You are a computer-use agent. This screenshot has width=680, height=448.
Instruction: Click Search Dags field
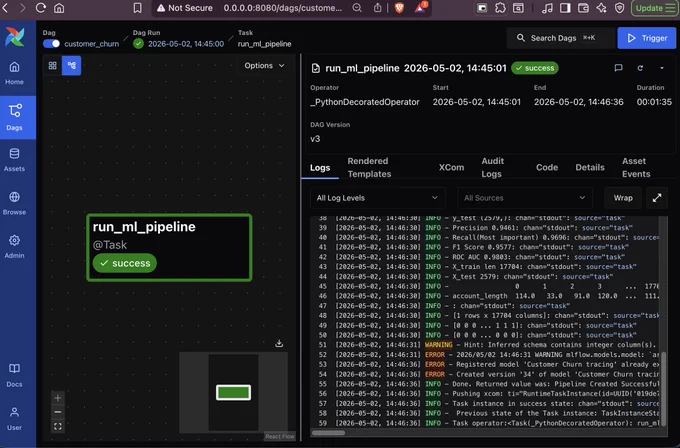[561, 38]
